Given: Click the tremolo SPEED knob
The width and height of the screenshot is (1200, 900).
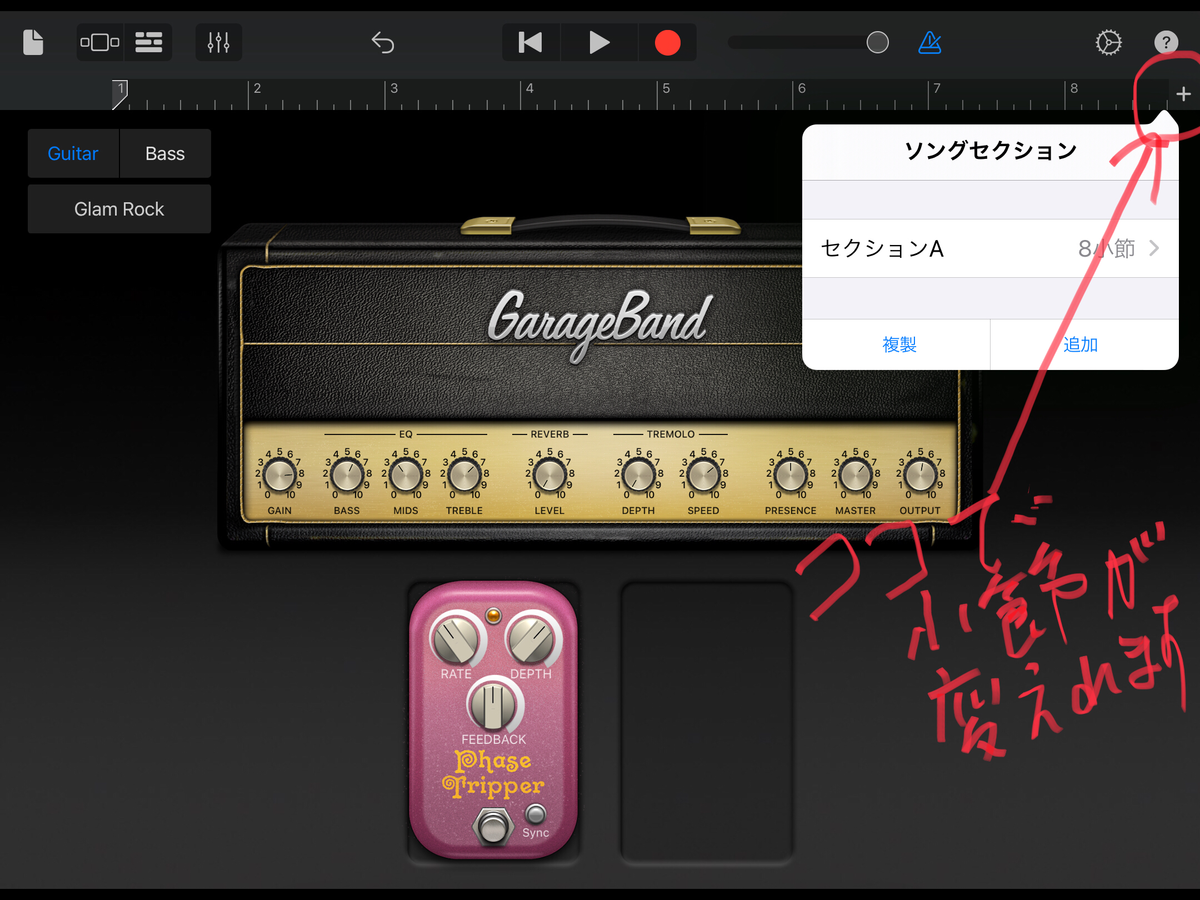Looking at the screenshot, I should pos(703,474).
